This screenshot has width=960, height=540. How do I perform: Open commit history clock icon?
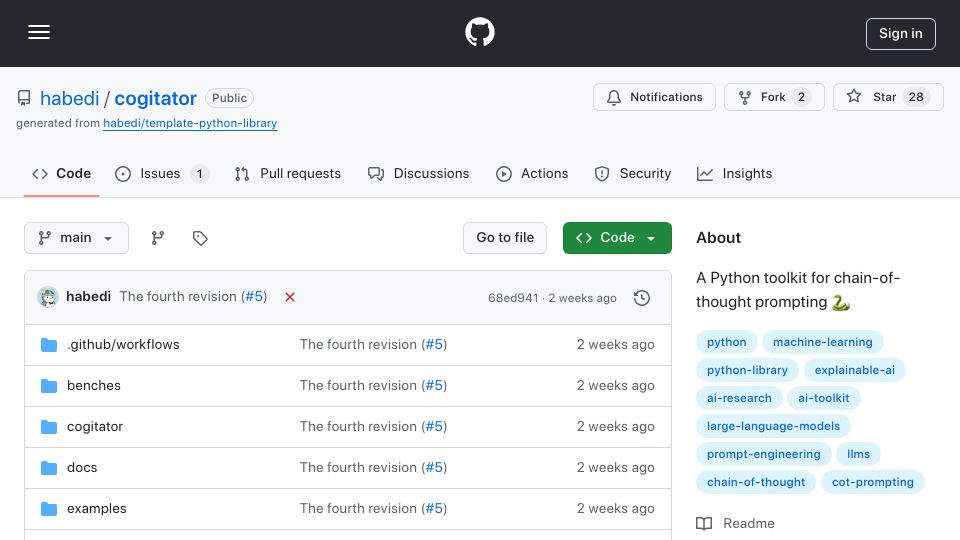[642, 298]
